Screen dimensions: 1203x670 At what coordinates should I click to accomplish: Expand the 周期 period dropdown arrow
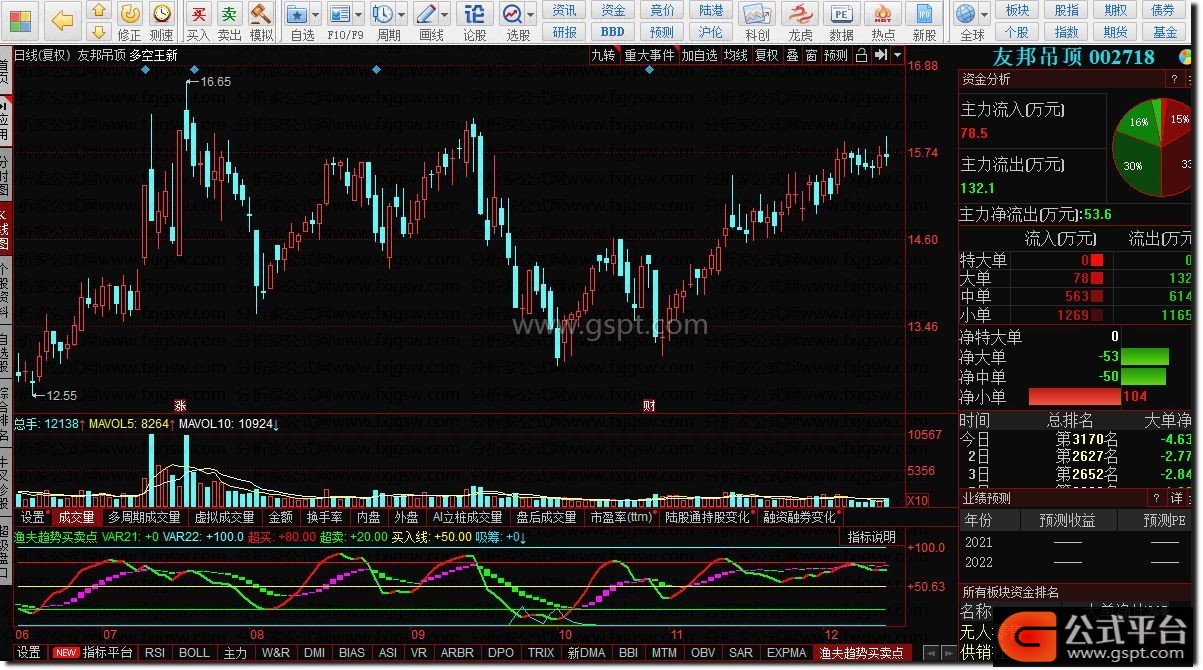[403, 16]
